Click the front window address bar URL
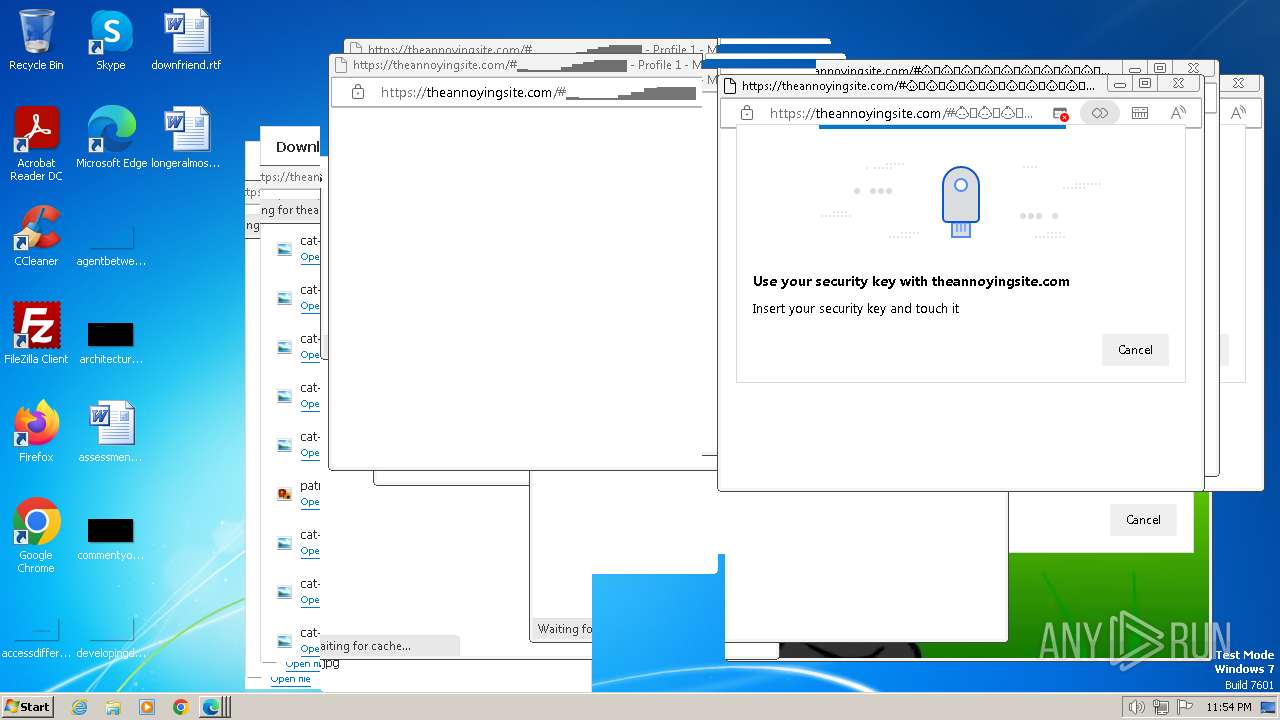This screenshot has height=720, width=1280. pos(901,113)
